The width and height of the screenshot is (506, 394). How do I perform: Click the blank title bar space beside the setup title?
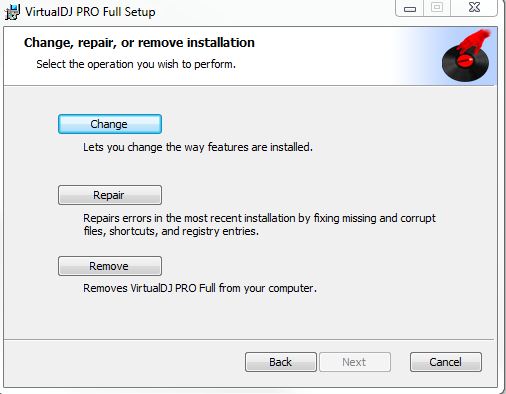273,12
